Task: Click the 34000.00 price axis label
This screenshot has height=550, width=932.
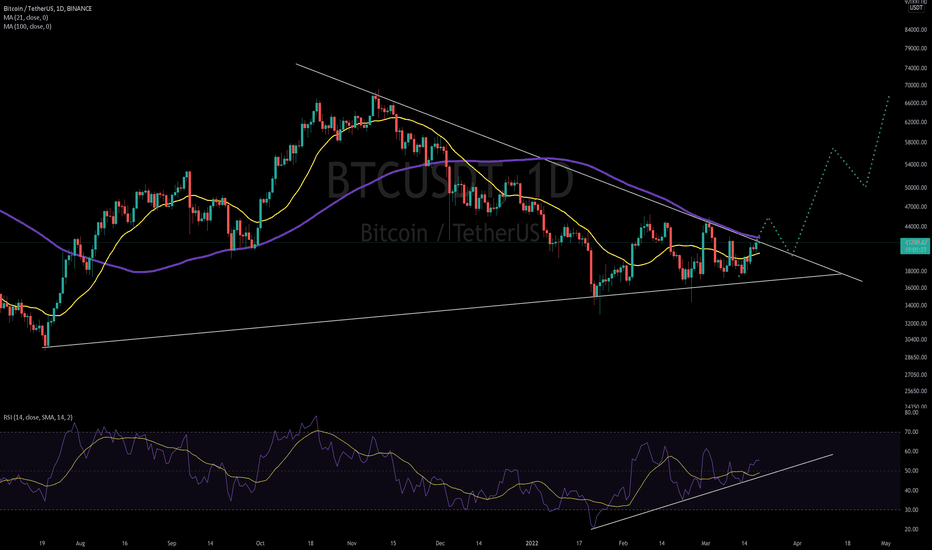Action: 915,306
